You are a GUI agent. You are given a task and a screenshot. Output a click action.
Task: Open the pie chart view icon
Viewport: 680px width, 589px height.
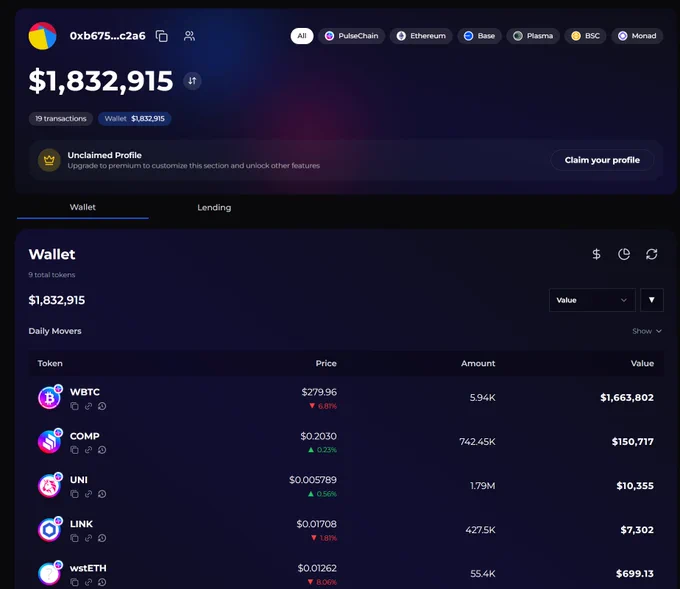tap(624, 254)
